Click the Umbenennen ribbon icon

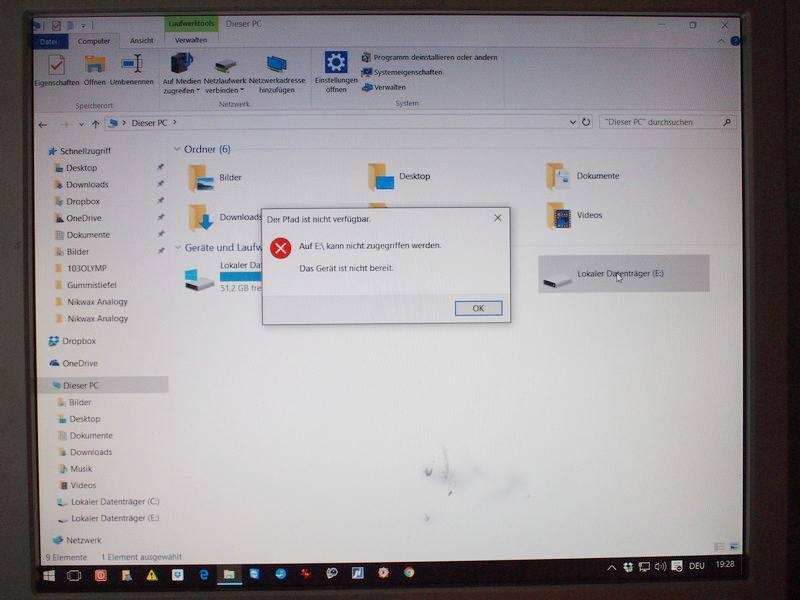pyautogui.click(x=131, y=65)
